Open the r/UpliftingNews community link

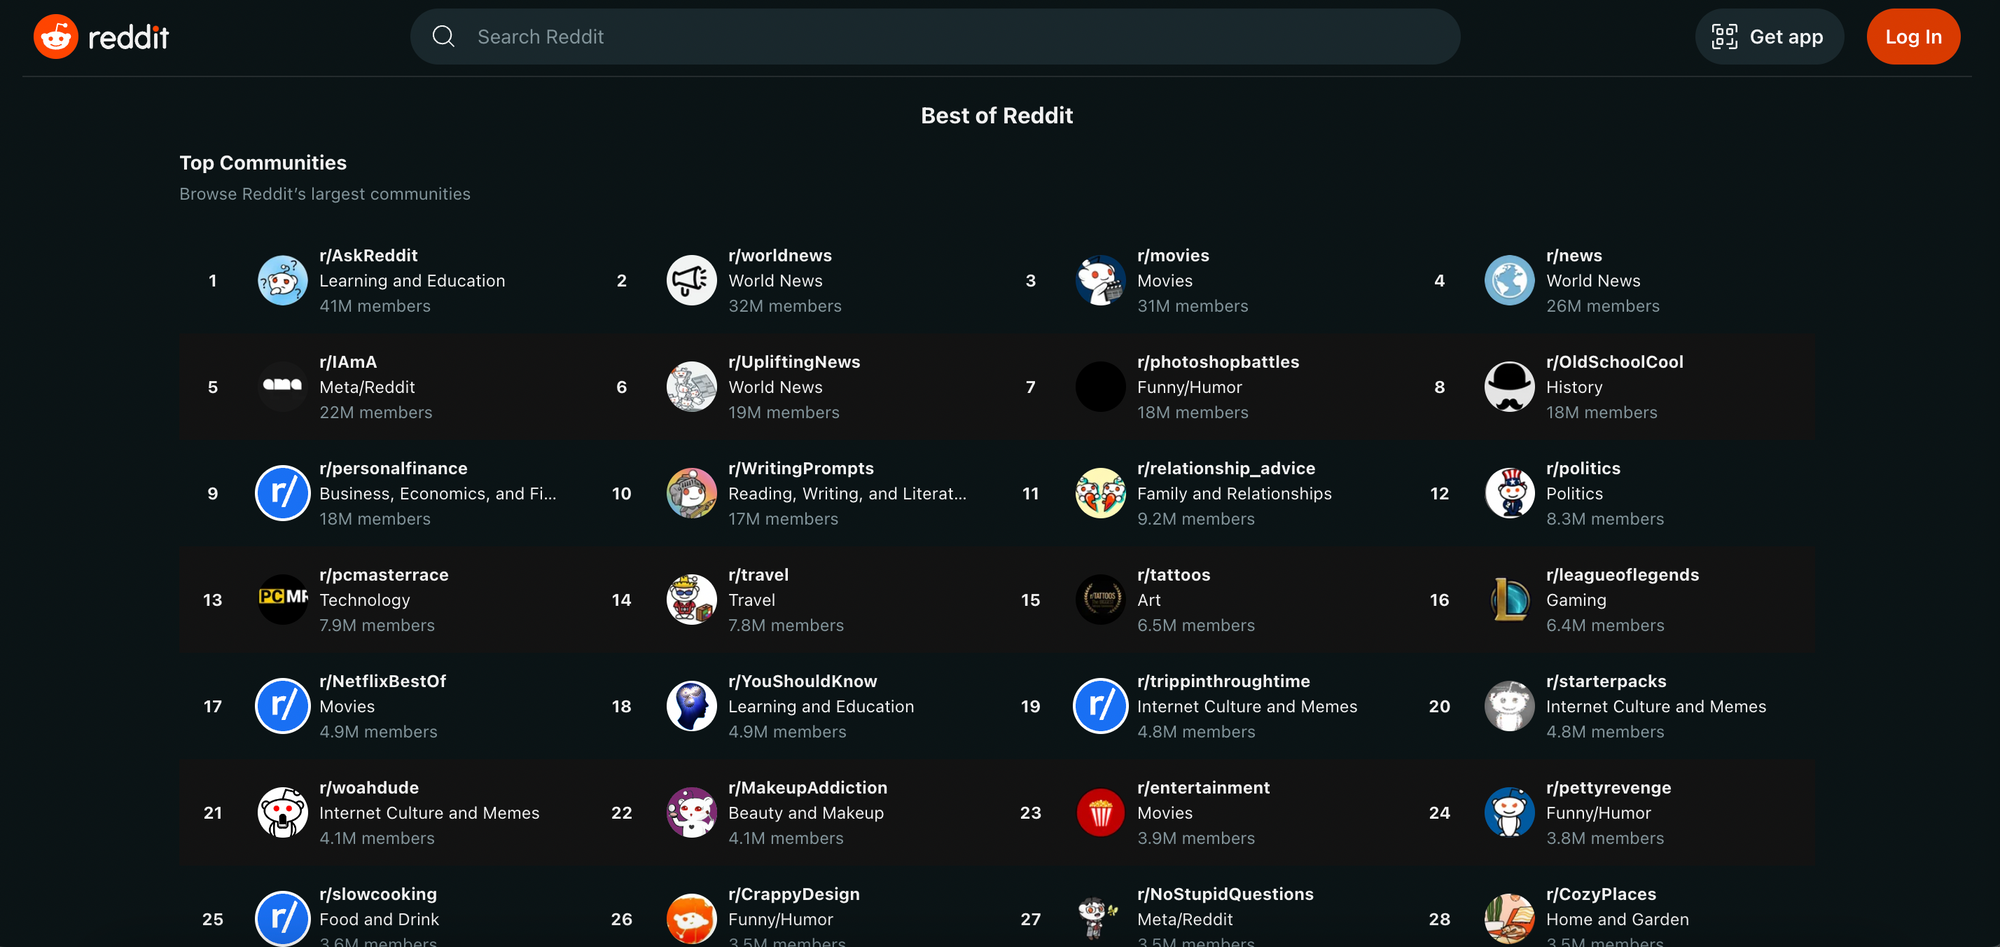(794, 362)
